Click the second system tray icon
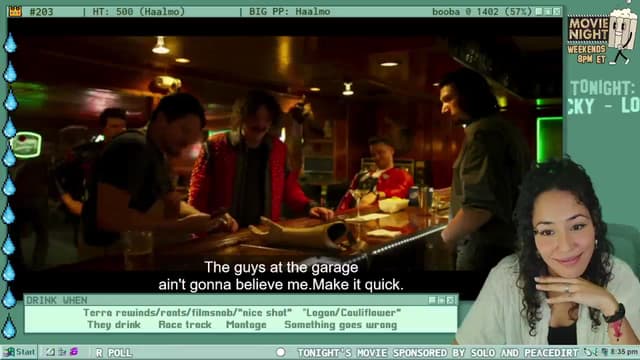Image resolution: width=640 pixels, height=360 pixels. point(596,352)
